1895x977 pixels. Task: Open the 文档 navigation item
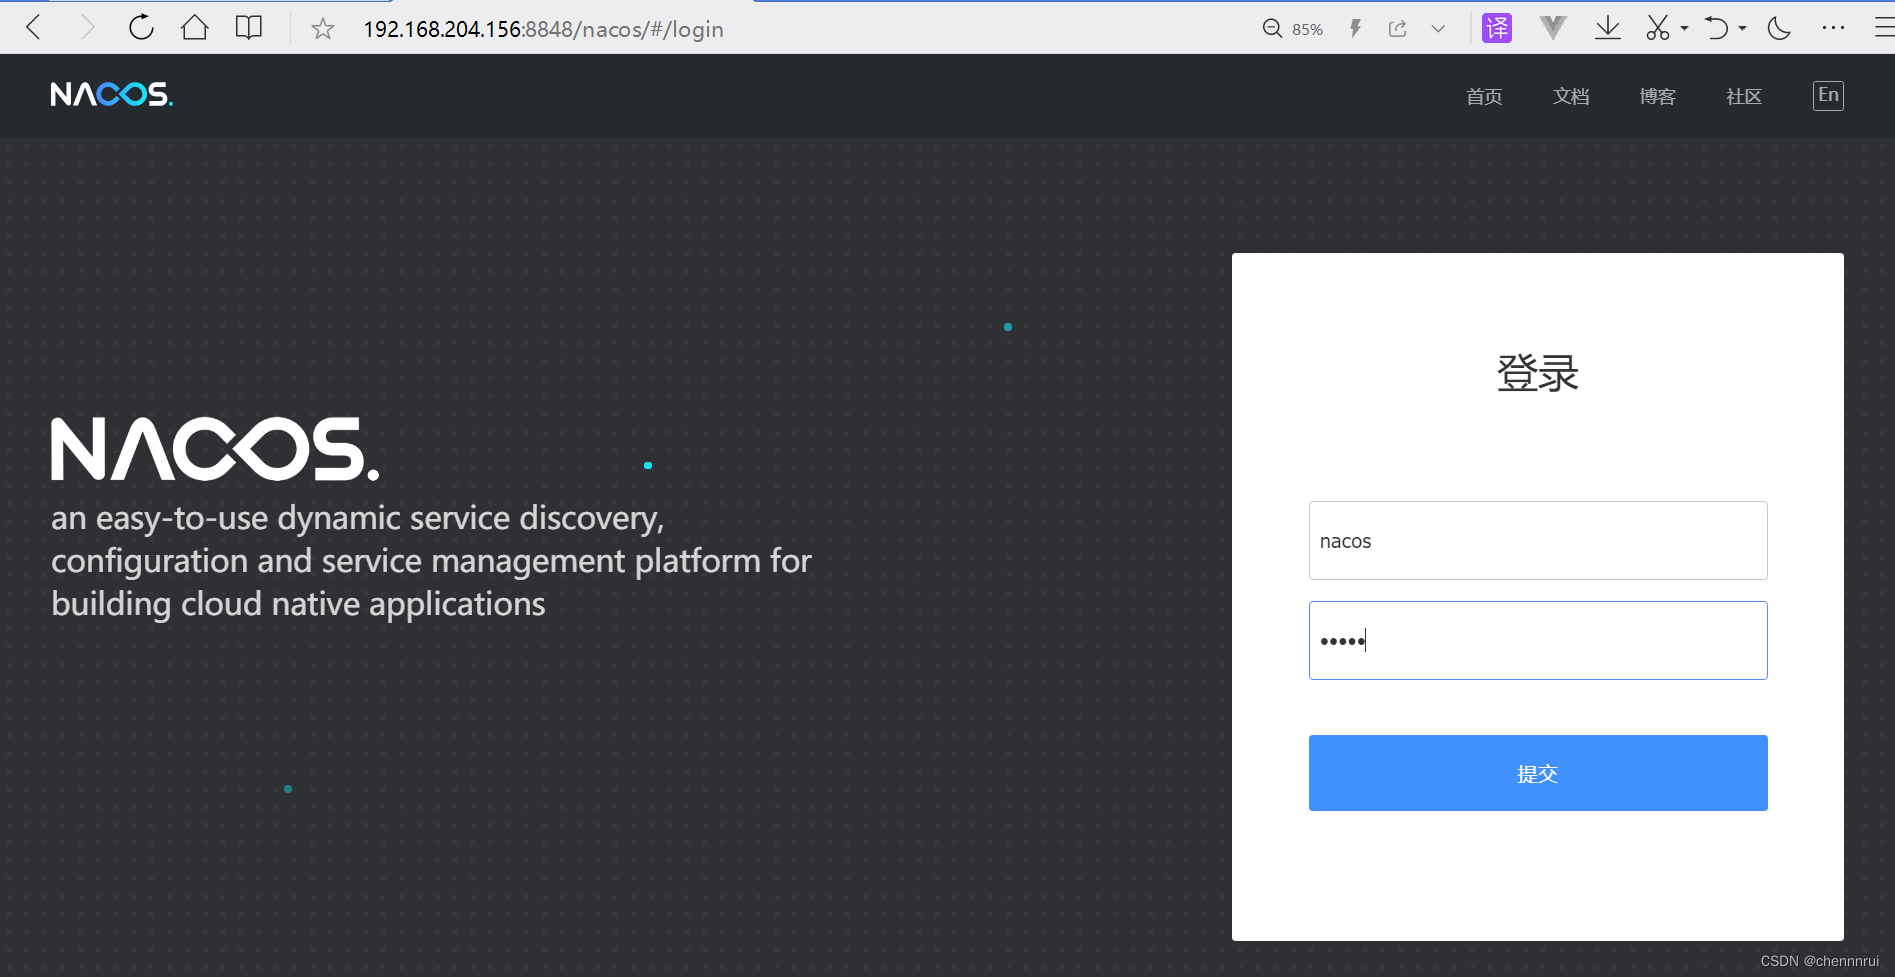pos(1571,96)
